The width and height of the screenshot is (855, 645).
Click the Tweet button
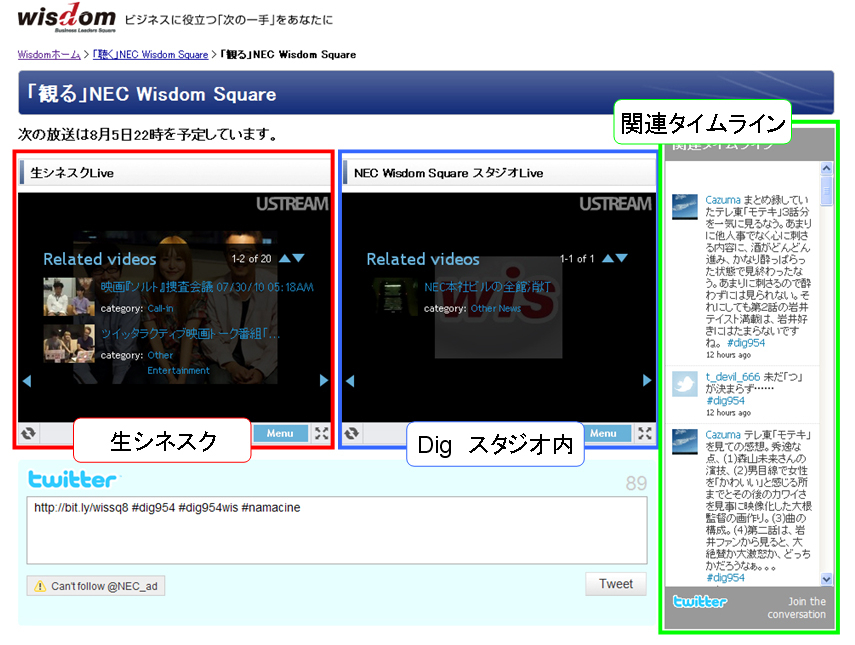616,584
